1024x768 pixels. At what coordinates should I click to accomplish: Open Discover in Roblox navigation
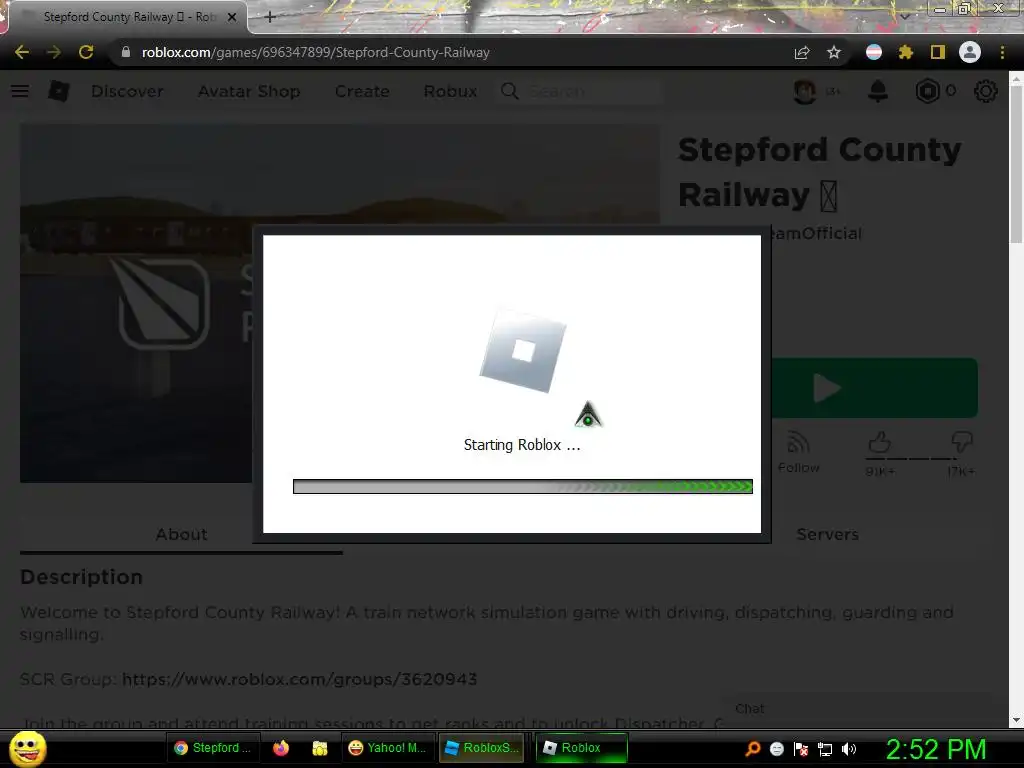tap(127, 91)
